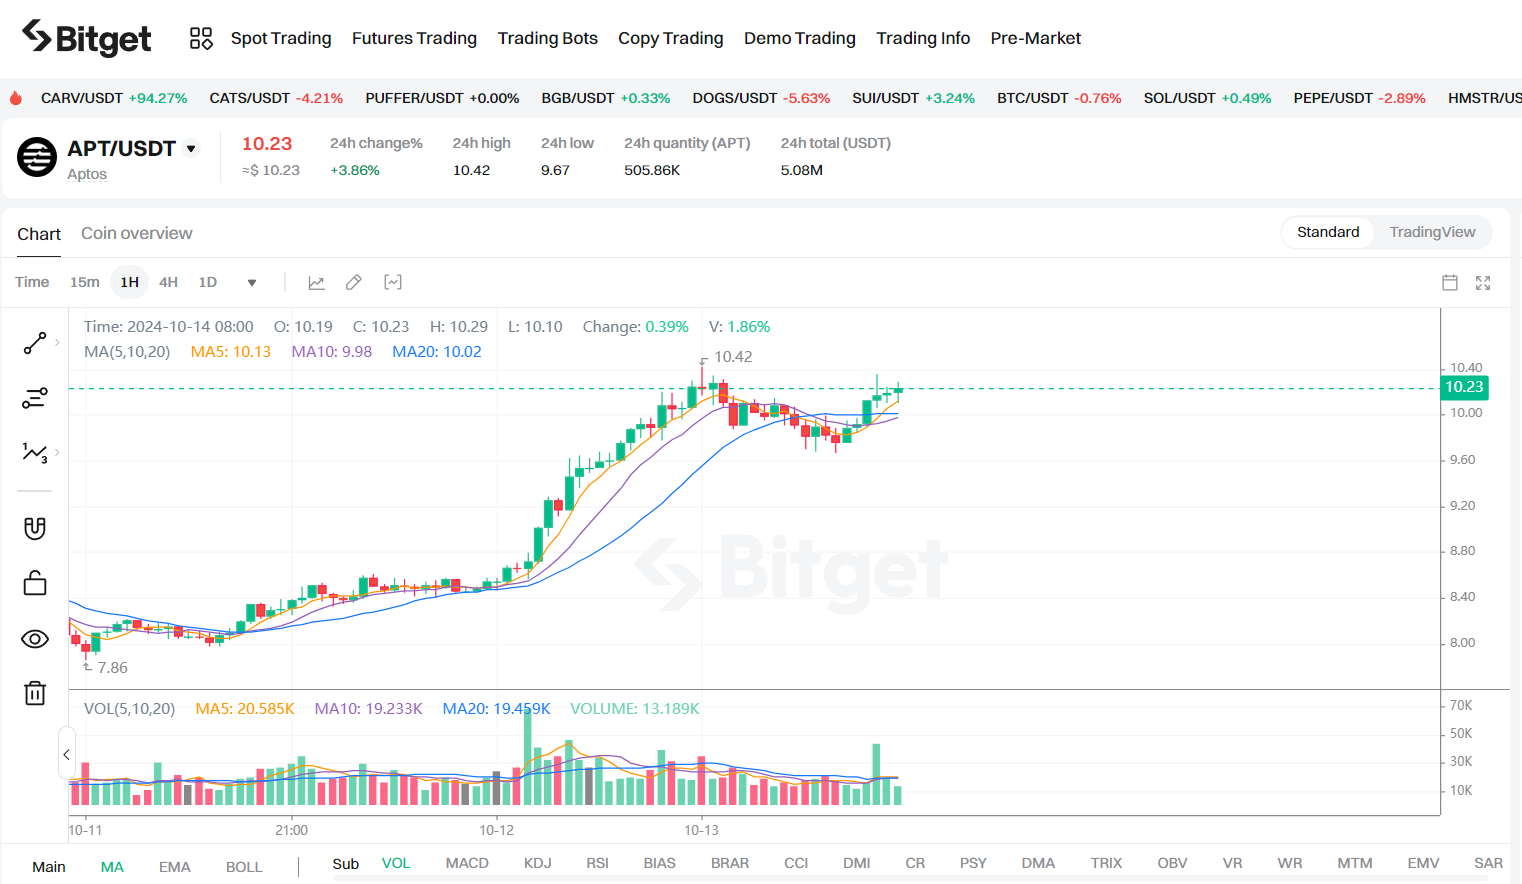The width and height of the screenshot is (1522, 884).
Task: Click DOGS/USDT ticker link
Action: (761, 98)
